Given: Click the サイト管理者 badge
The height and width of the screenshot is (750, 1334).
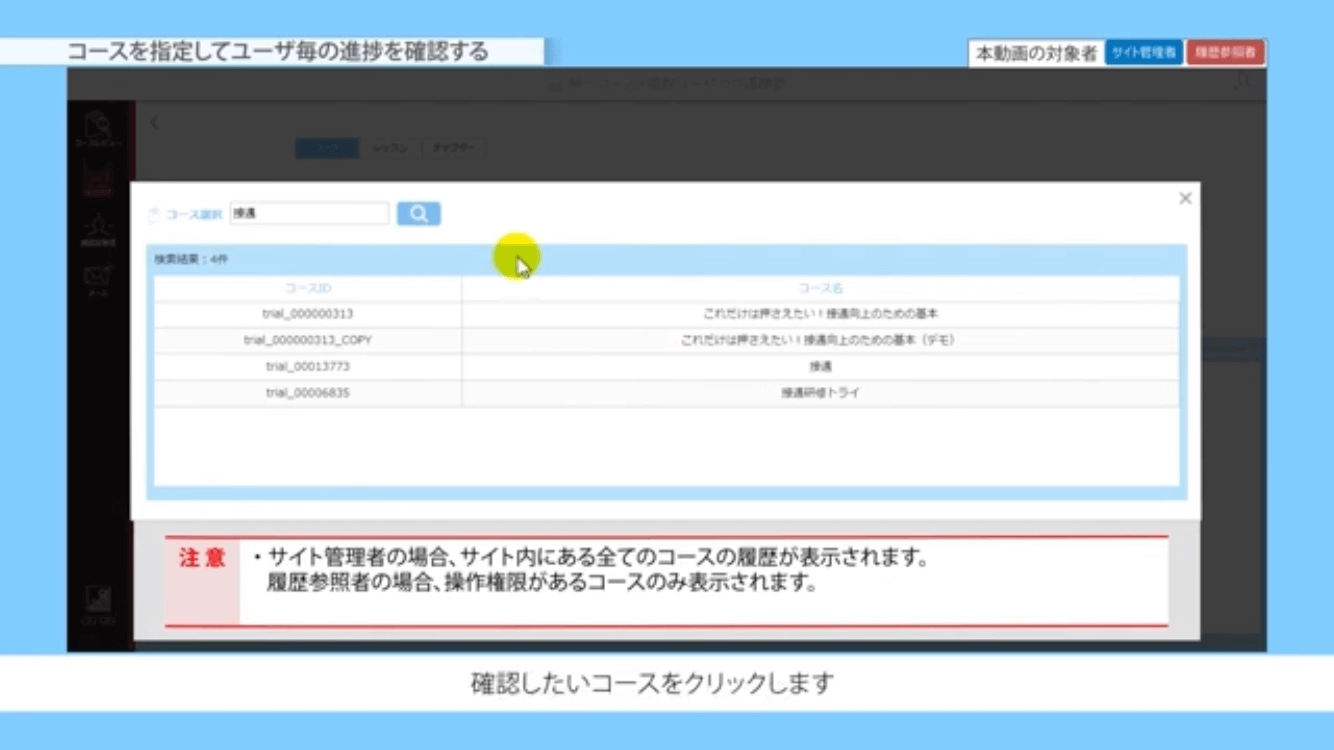Looking at the screenshot, I should coord(1144,54).
